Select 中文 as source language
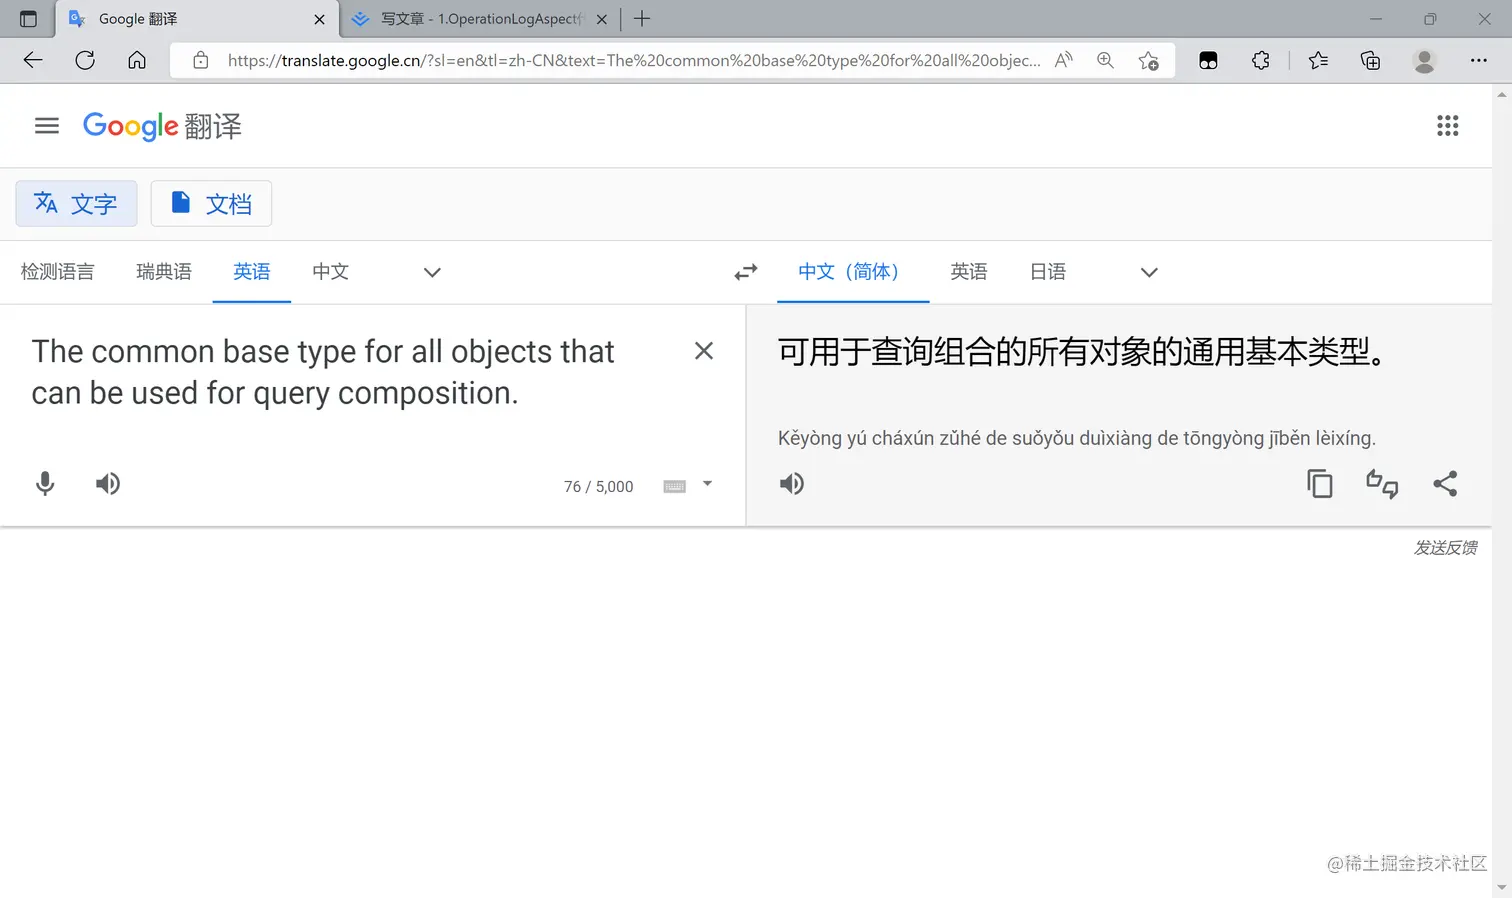Viewport: 1512px width, 898px height. click(x=330, y=272)
